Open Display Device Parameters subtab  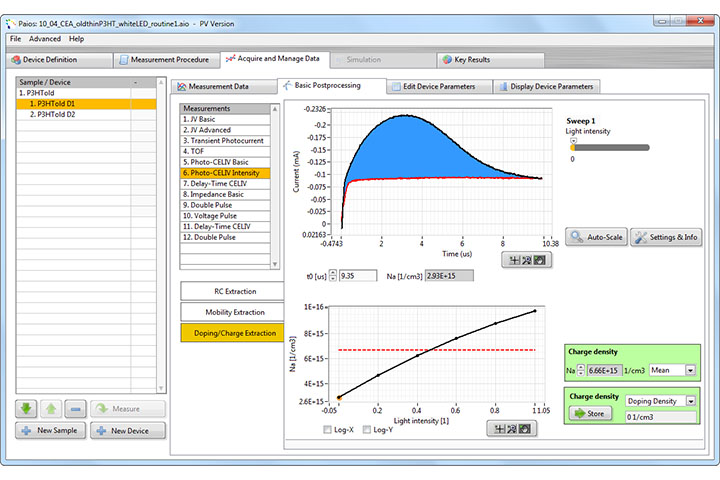point(546,86)
